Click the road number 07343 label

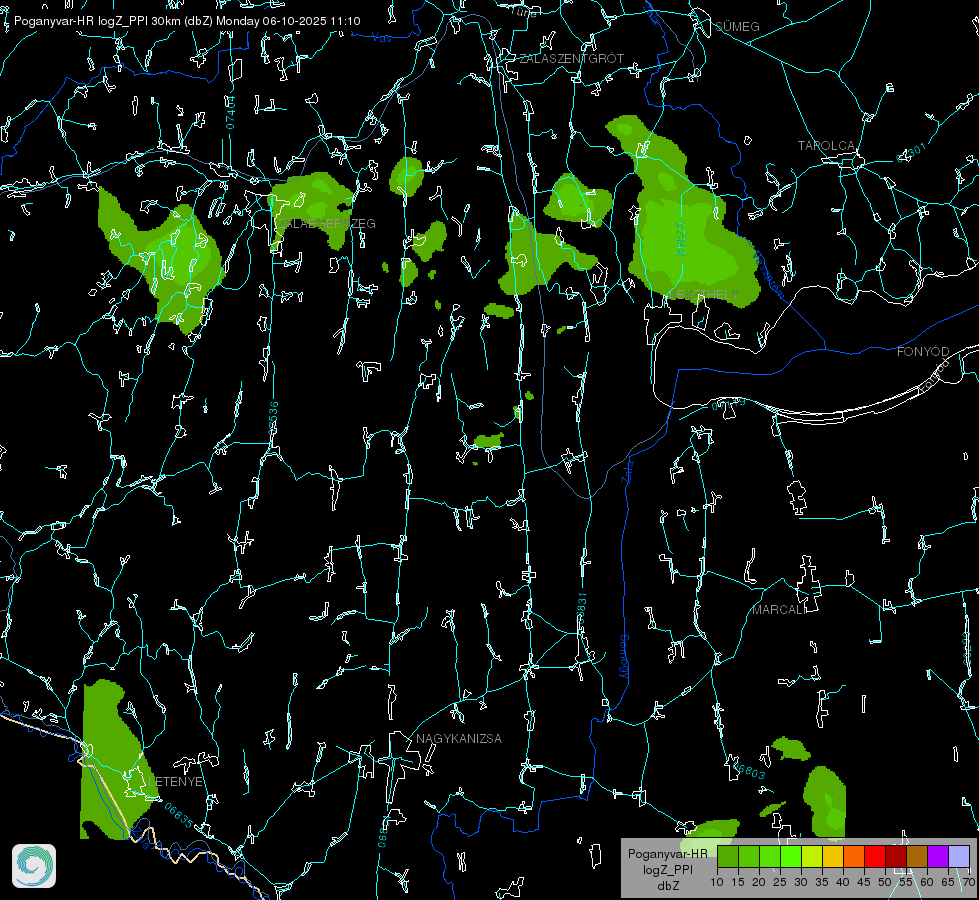point(680,239)
